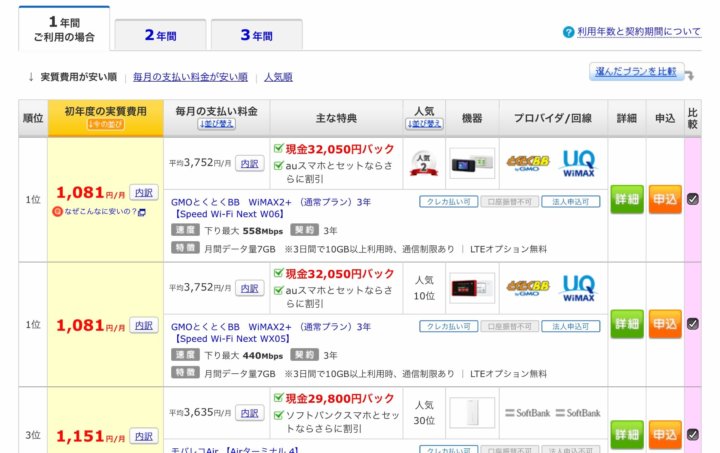Click green 詳細 button for WX05 plan
Viewport: 720px width, 453px height.
click(627, 324)
